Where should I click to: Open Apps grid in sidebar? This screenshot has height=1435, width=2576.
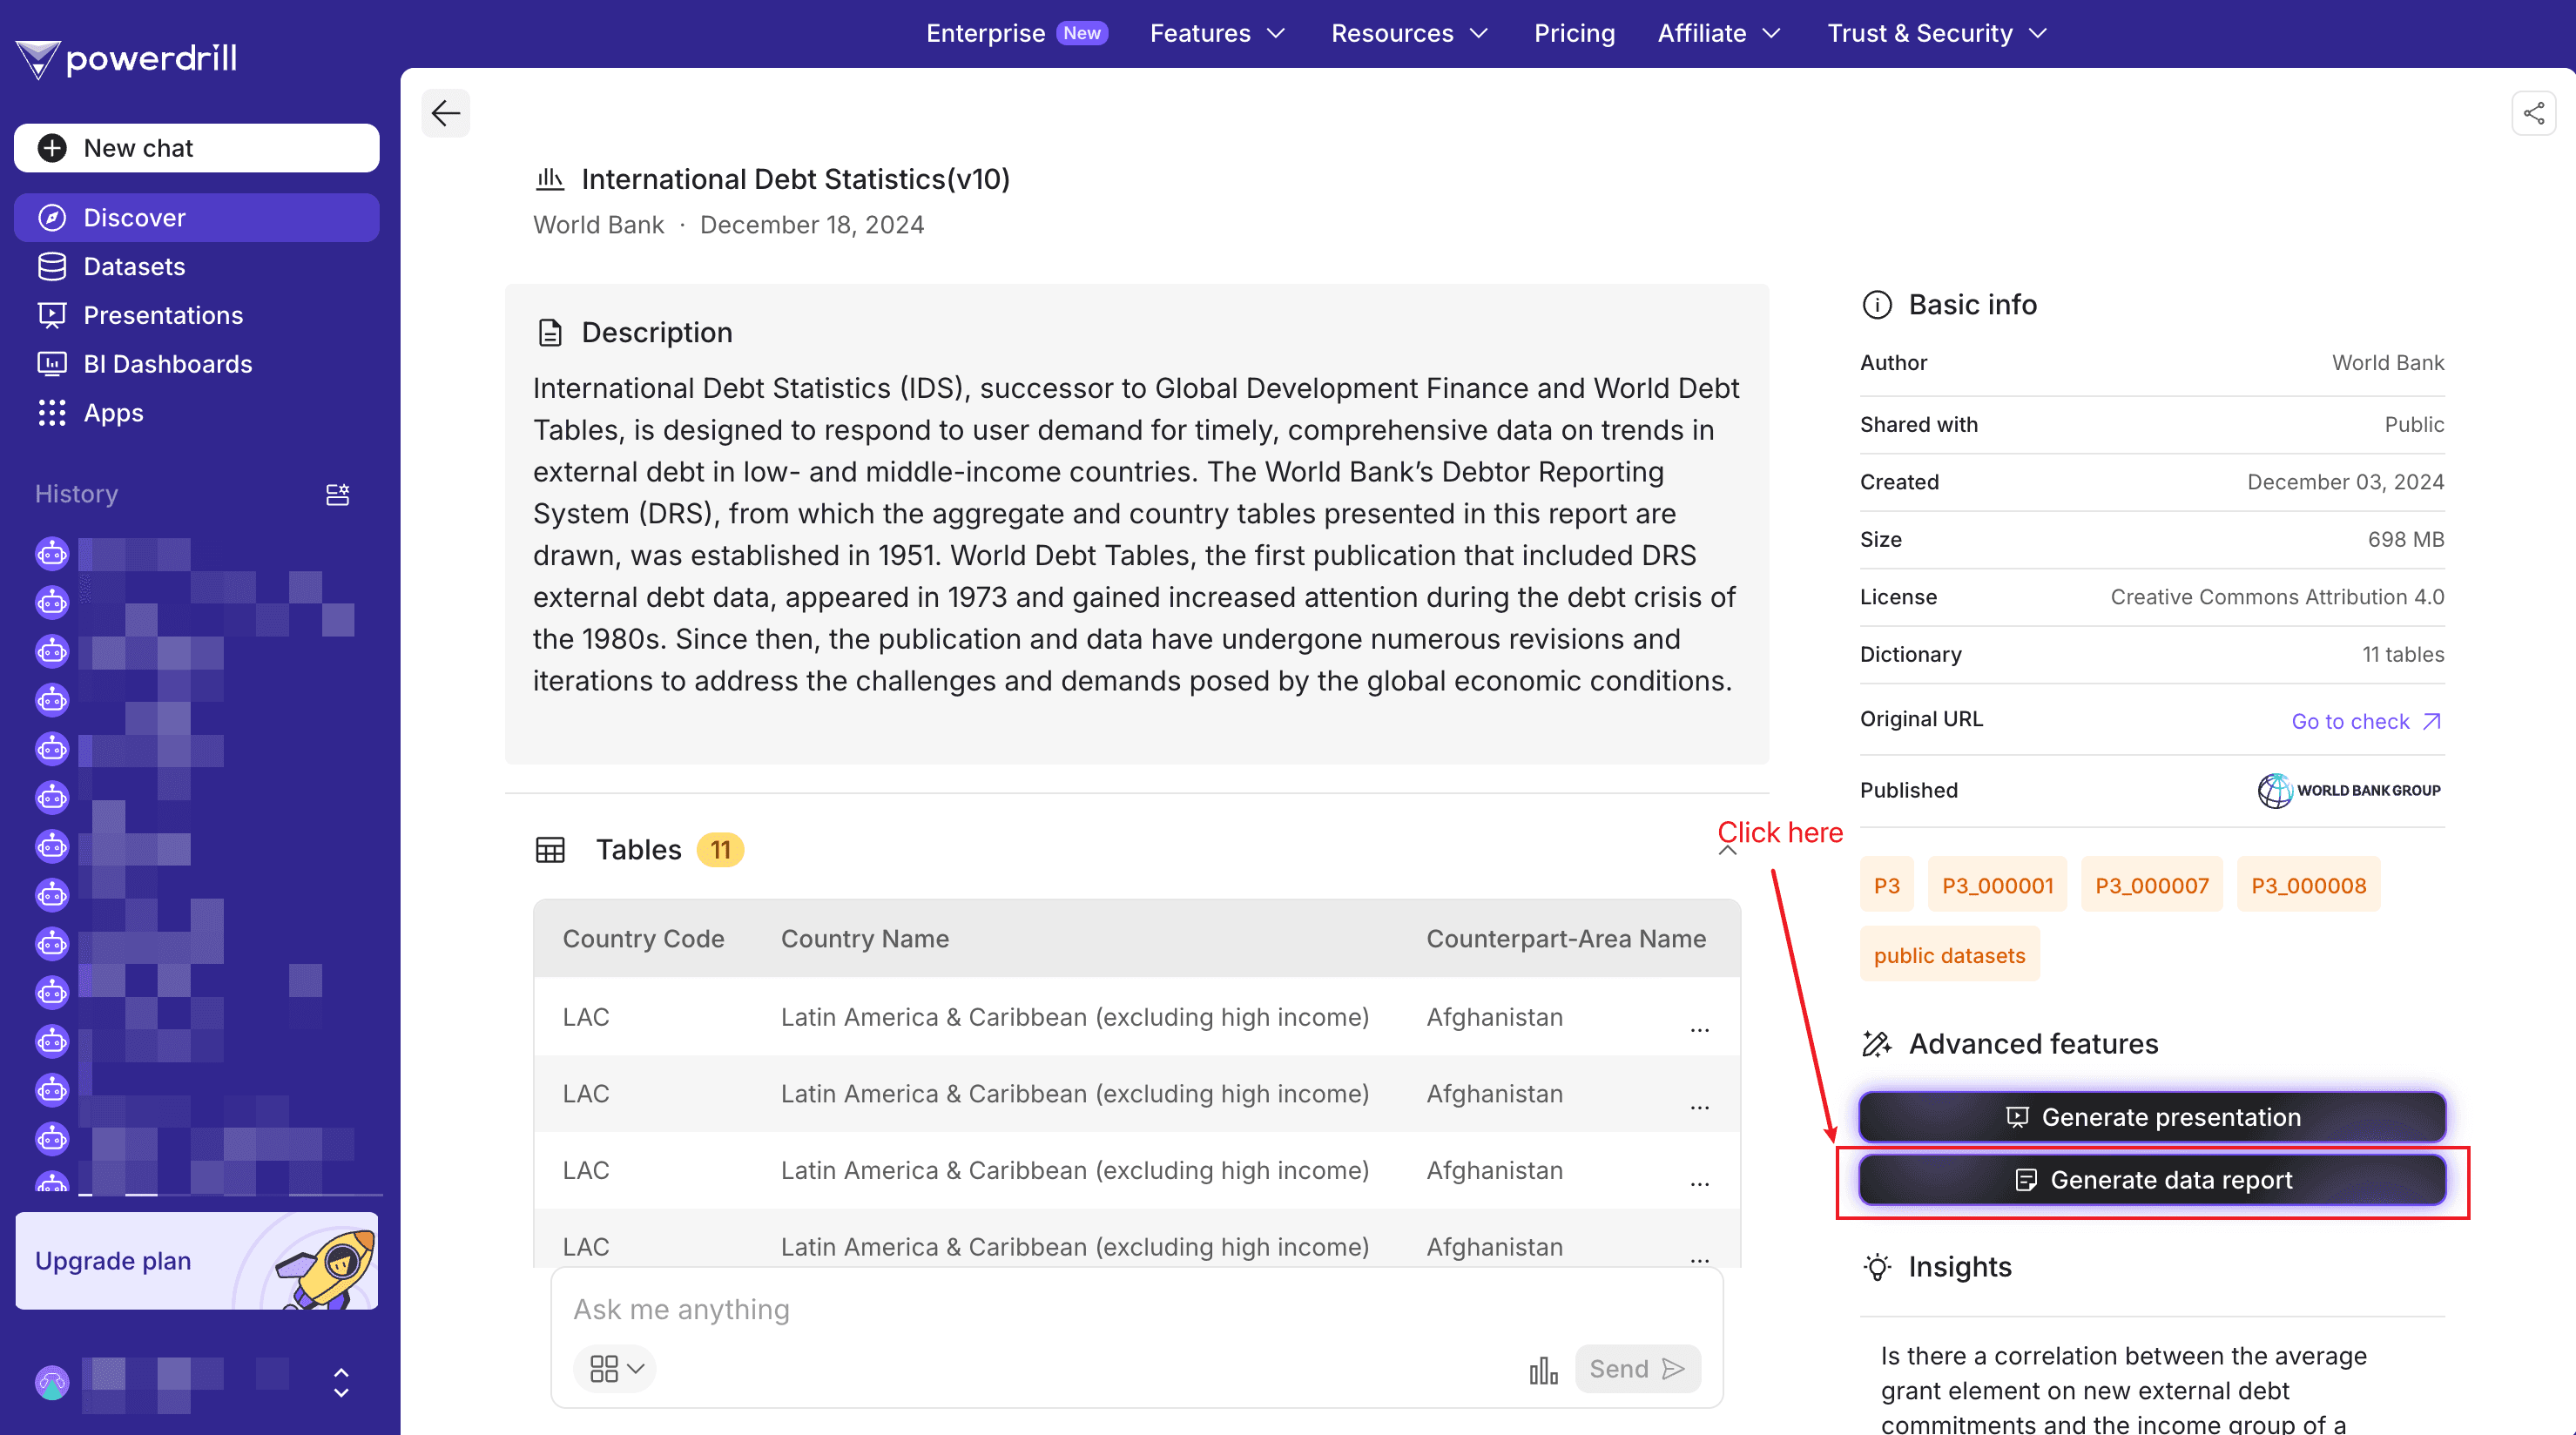pos(113,413)
